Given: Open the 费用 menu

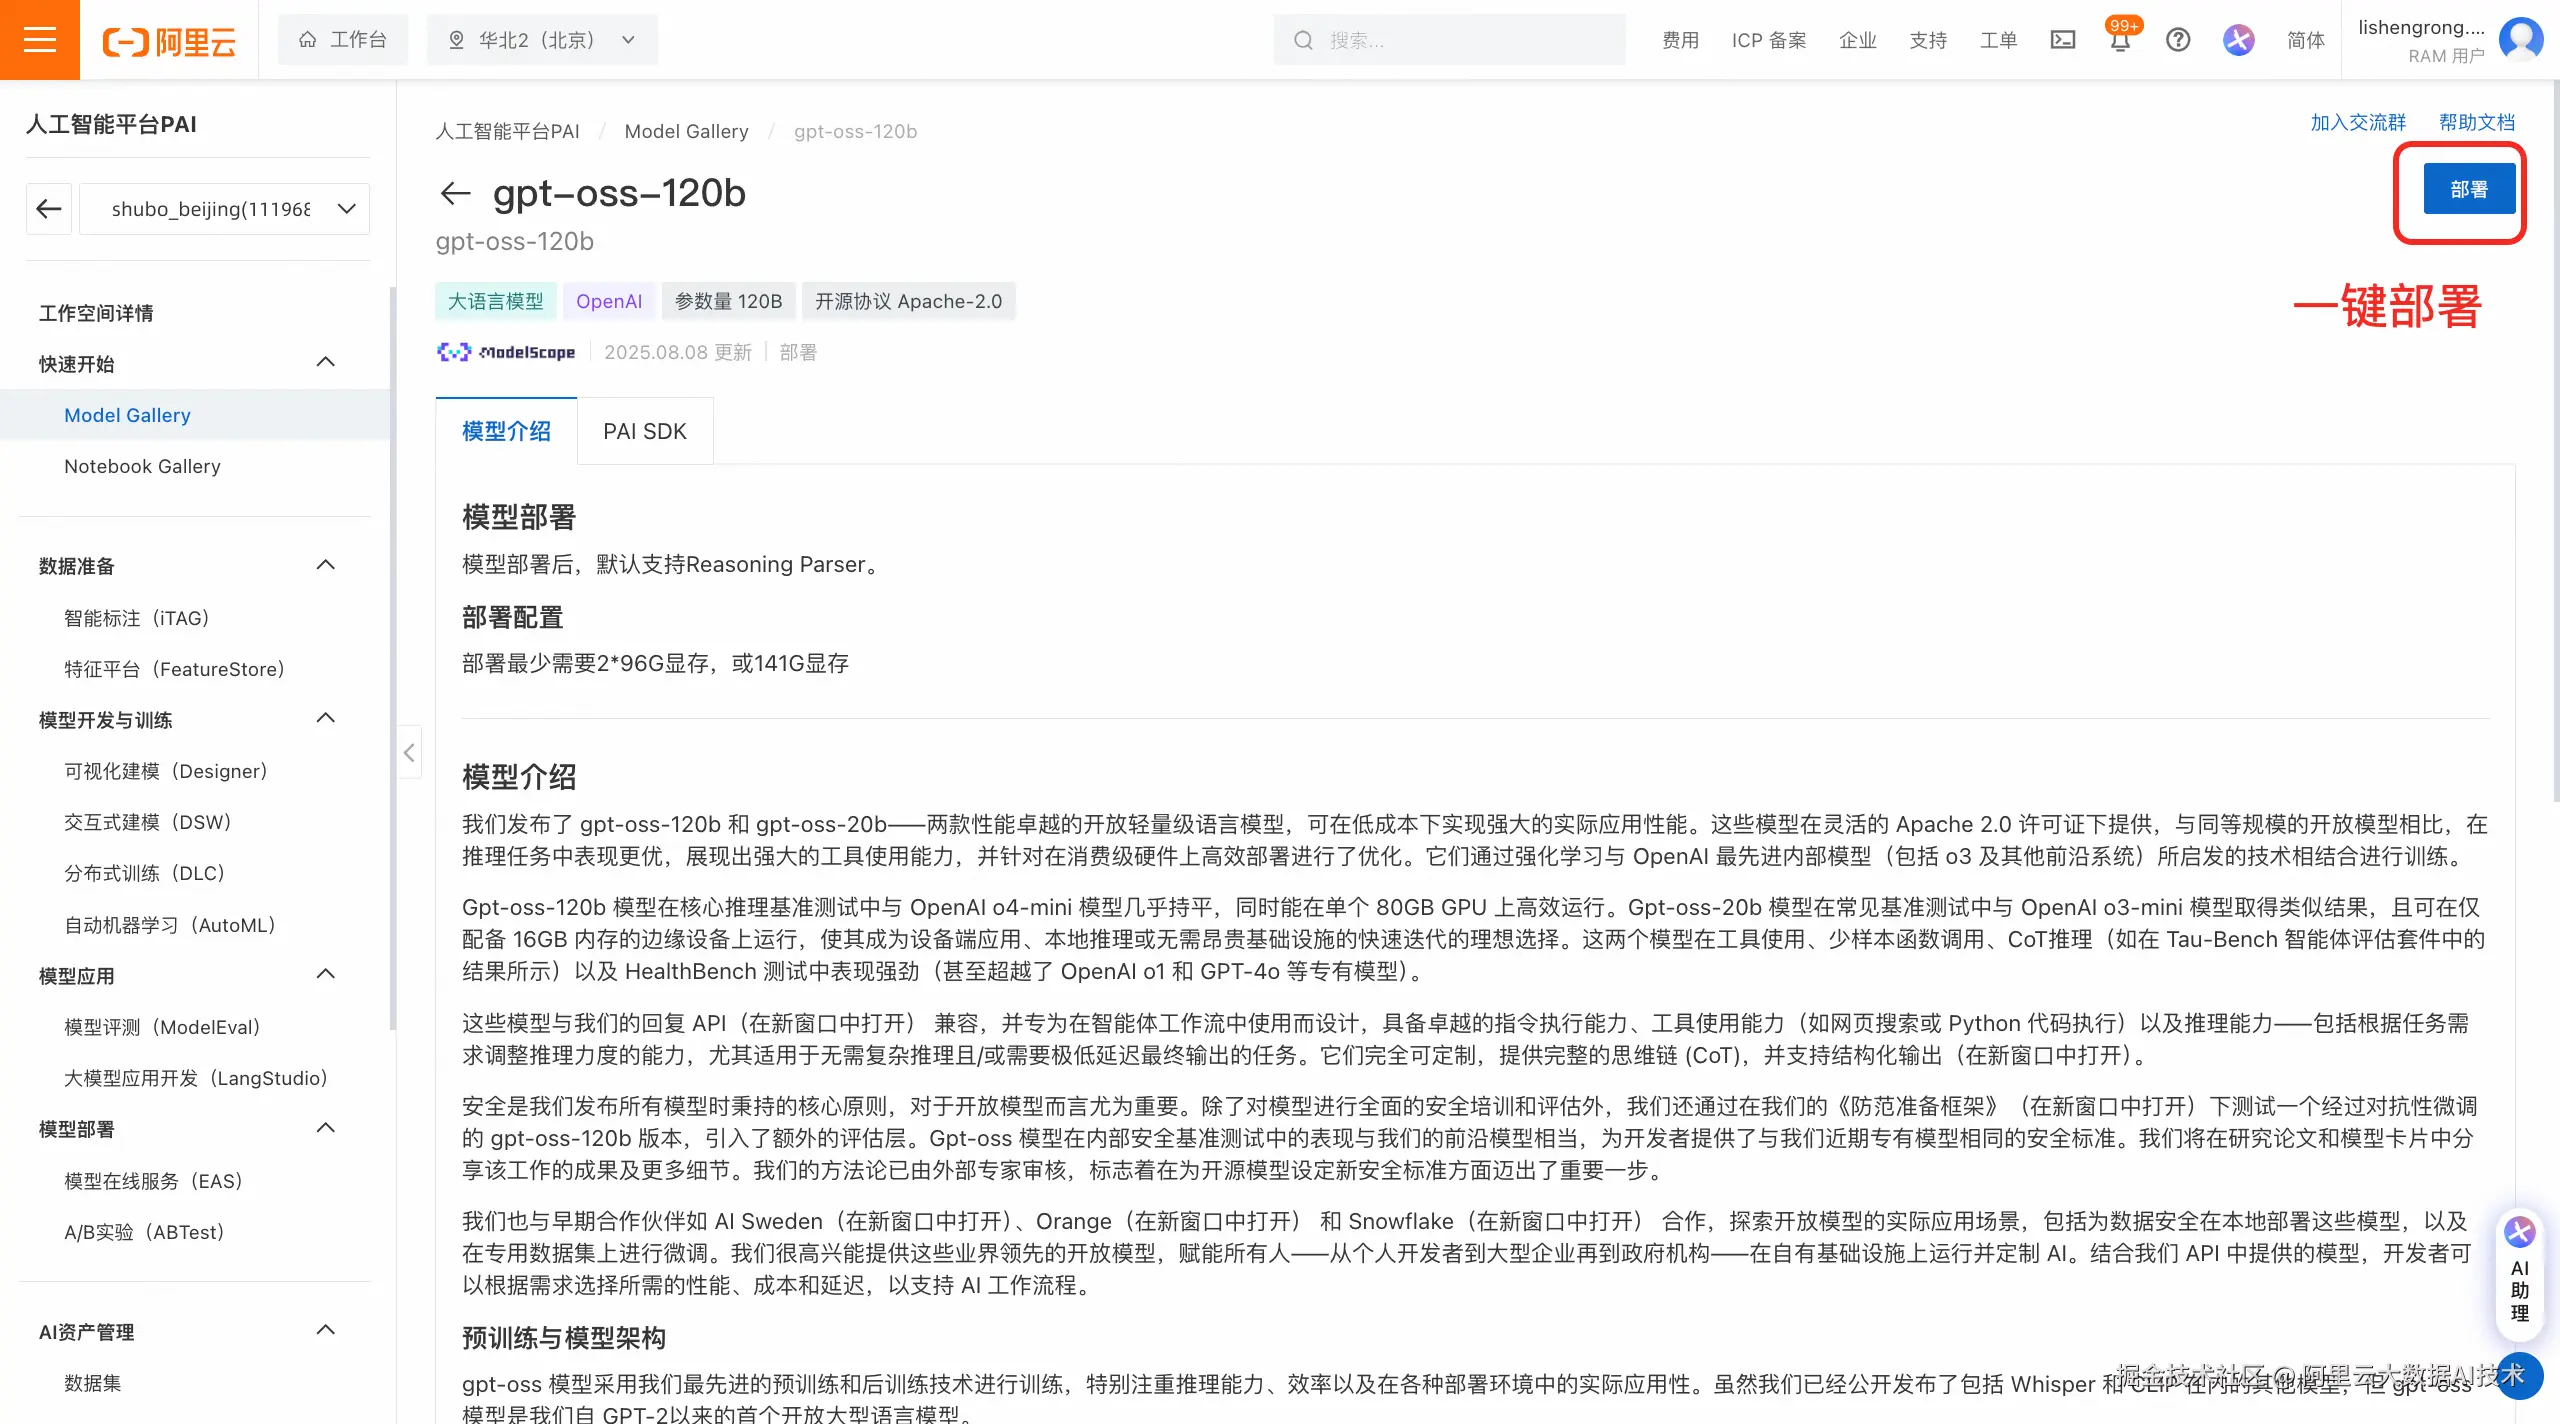Looking at the screenshot, I should coord(1680,40).
